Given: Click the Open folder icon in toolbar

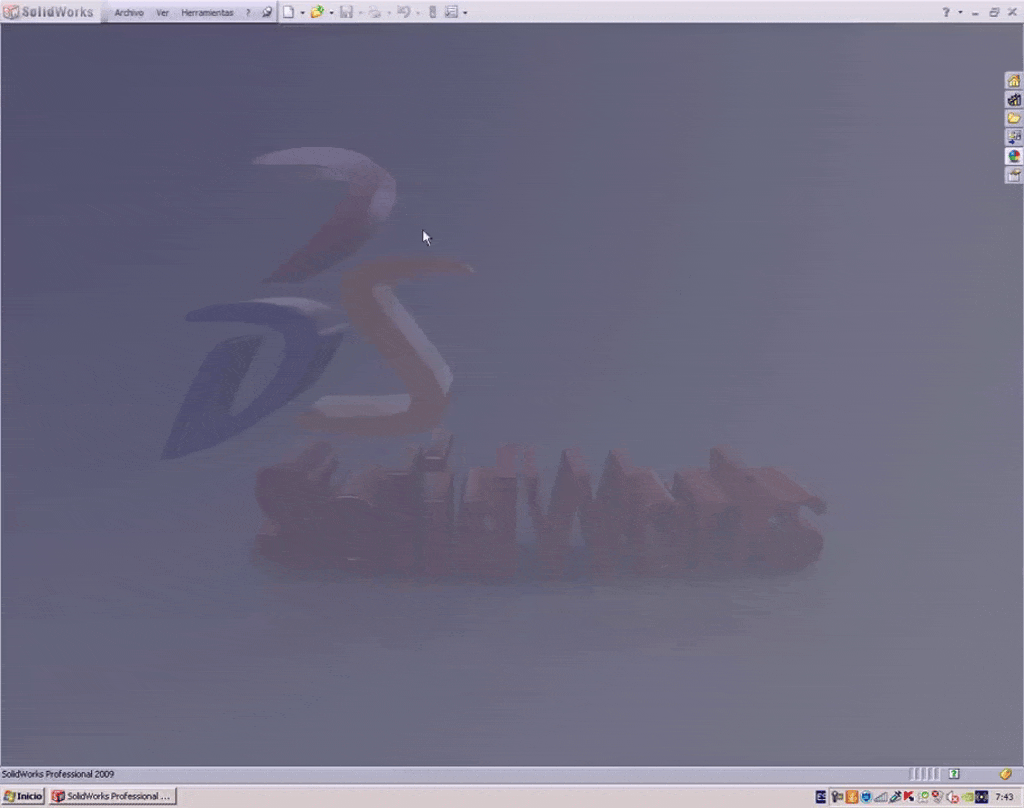Looking at the screenshot, I should [316, 12].
